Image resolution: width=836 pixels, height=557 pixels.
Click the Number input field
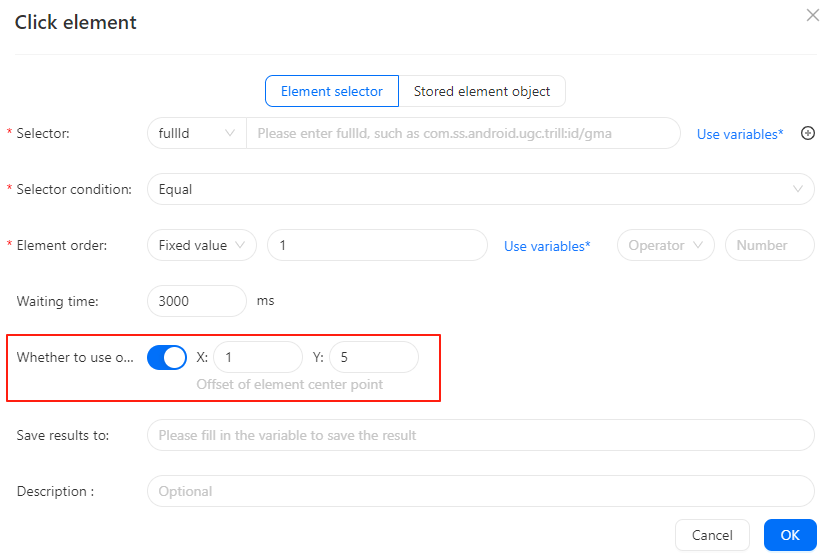point(769,245)
